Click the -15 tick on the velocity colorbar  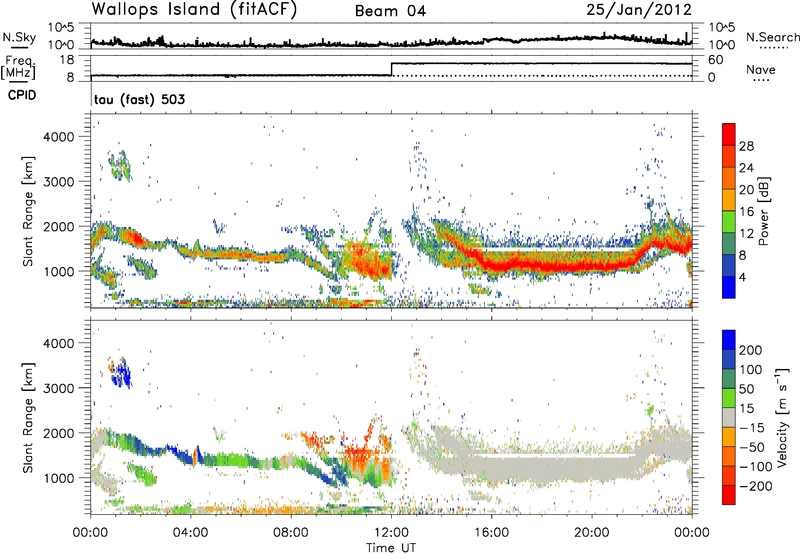point(751,428)
